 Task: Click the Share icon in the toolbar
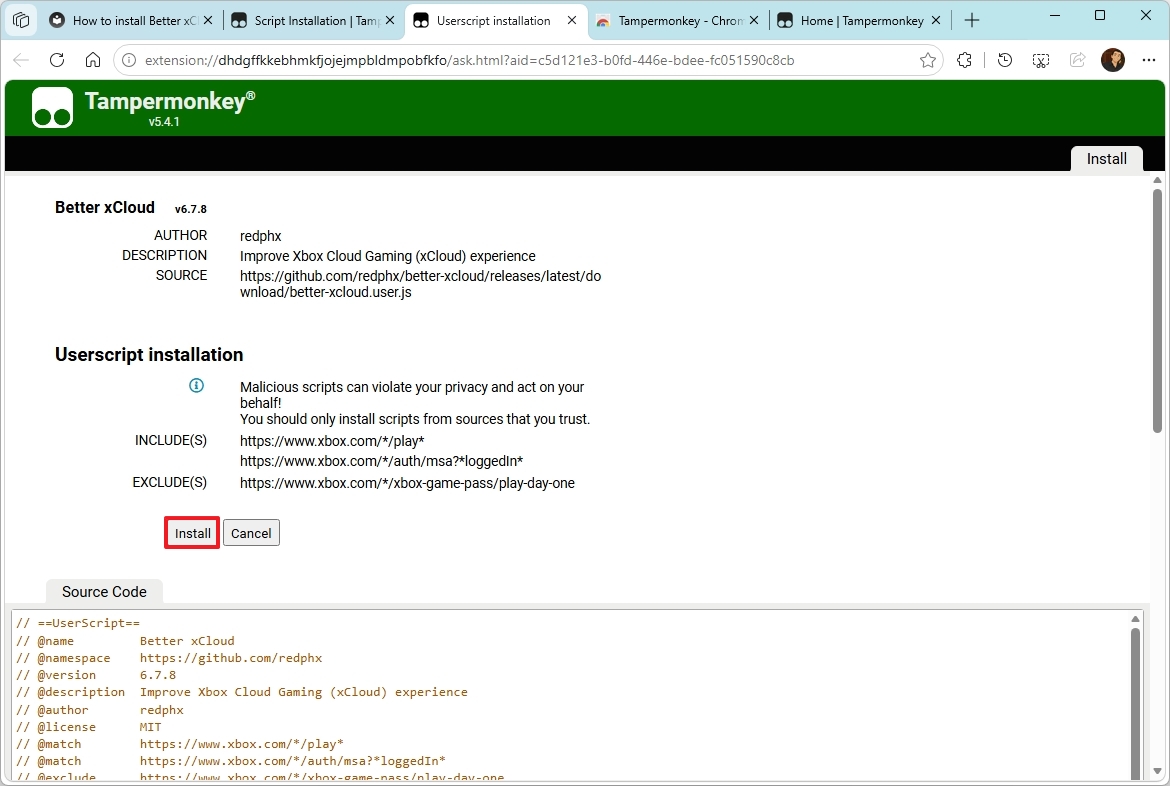pyautogui.click(x=1077, y=60)
